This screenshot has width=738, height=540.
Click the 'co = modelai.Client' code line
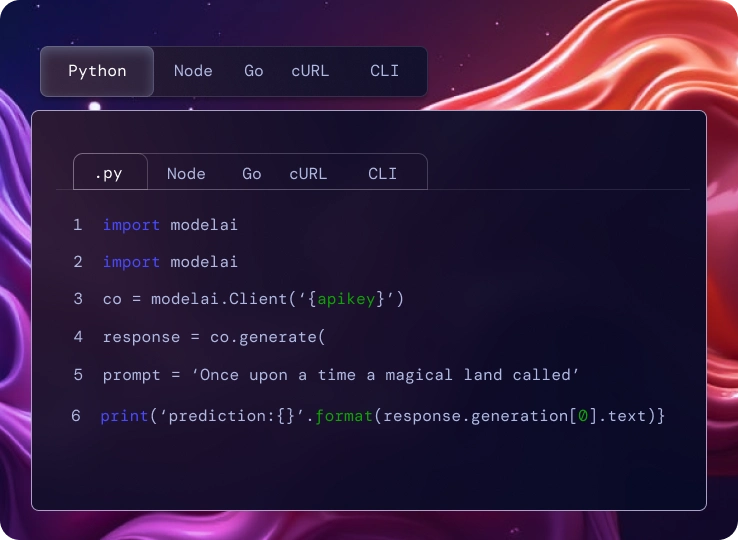[253, 299]
